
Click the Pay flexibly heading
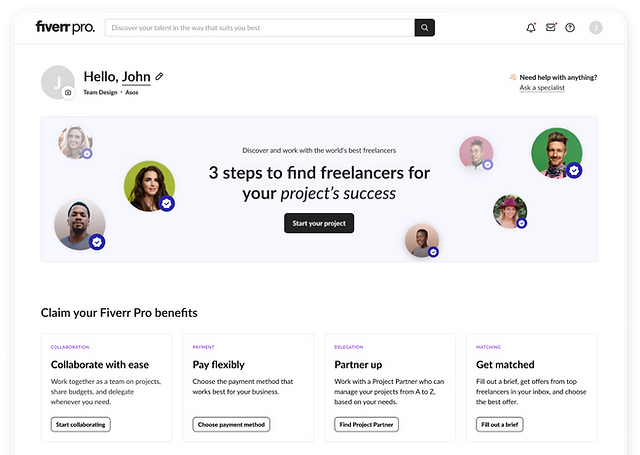(218, 364)
